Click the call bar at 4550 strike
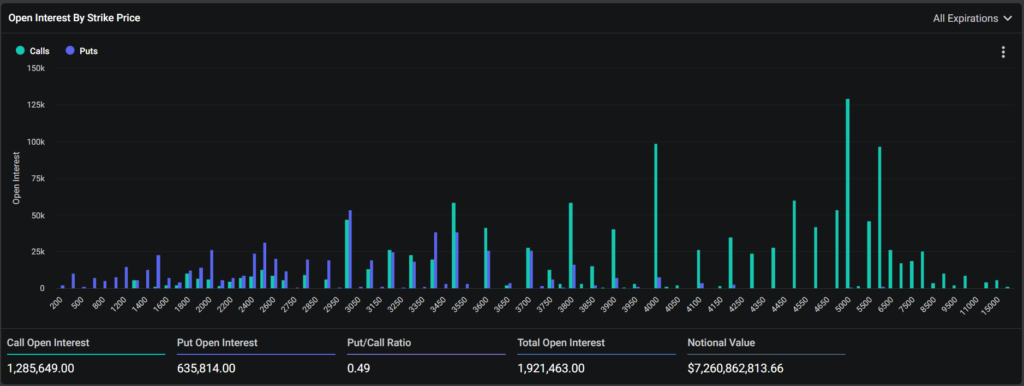Viewport: 1024px width, 386px height. point(794,244)
